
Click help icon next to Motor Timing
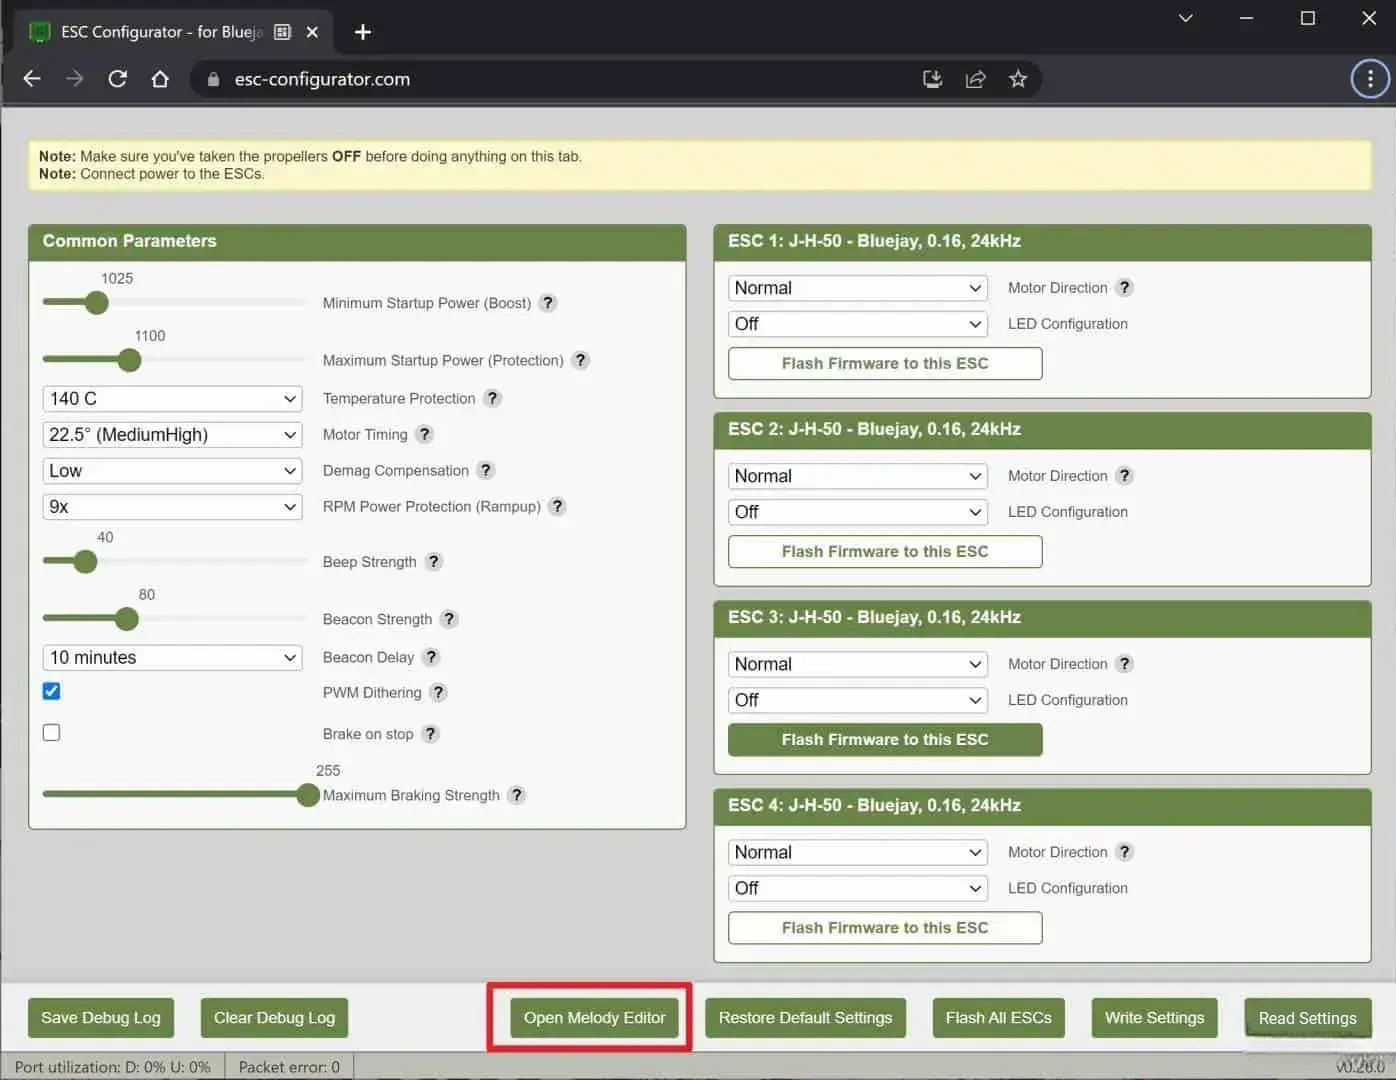(425, 434)
